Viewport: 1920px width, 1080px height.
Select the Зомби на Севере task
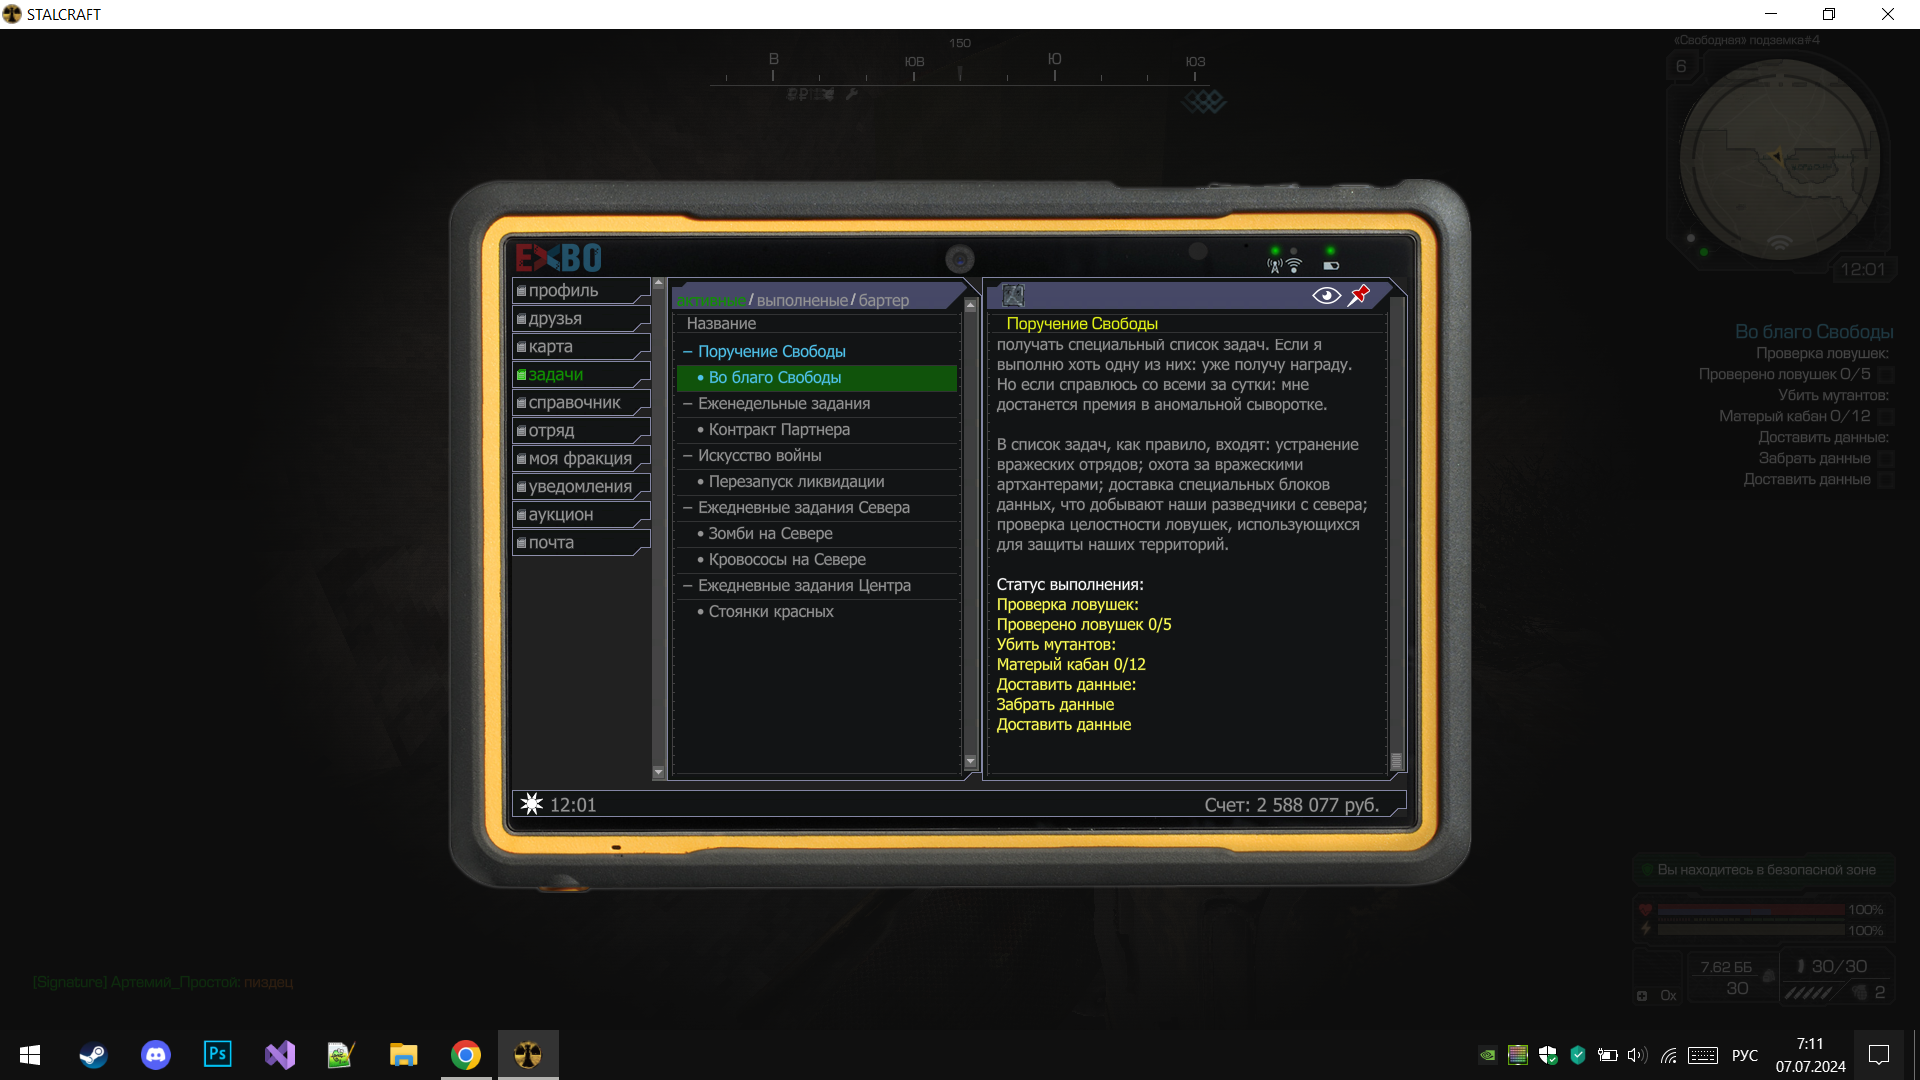pos(817,534)
